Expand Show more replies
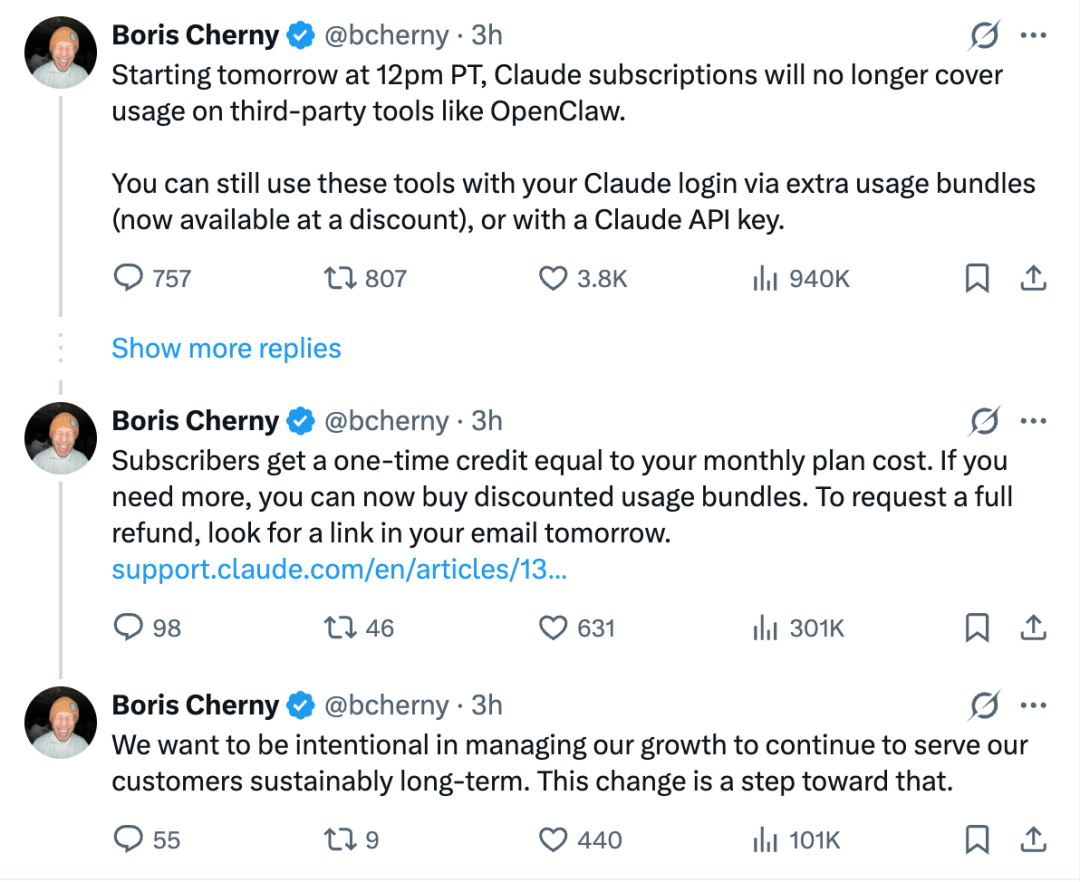This screenshot has width=1080, height=882. pos(226,348)
